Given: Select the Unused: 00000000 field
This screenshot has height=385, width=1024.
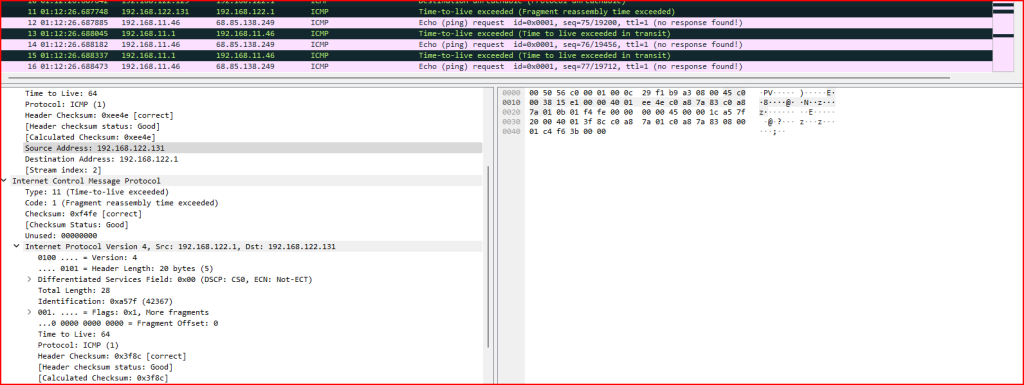Looking at the screenshot, I should [61, 236].
